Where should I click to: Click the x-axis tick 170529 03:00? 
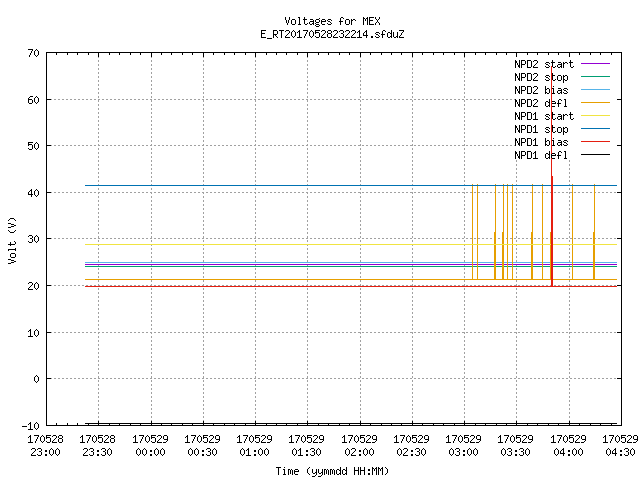pos(463,446)
